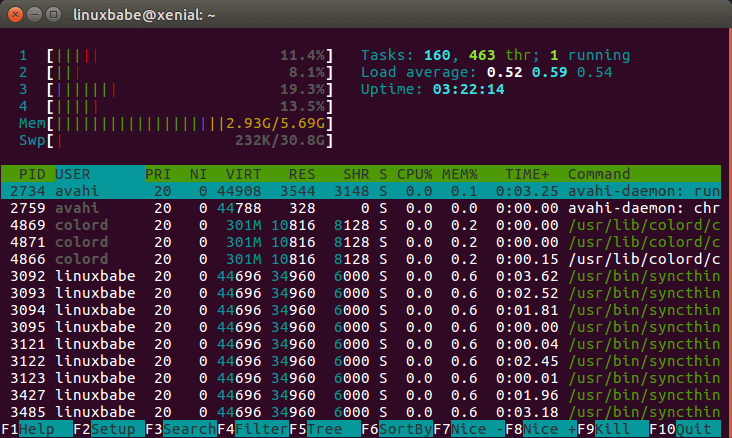Click the Mem usage meter bar
Image resolution: width=732 pixels, height=438 pixels.
175,123
